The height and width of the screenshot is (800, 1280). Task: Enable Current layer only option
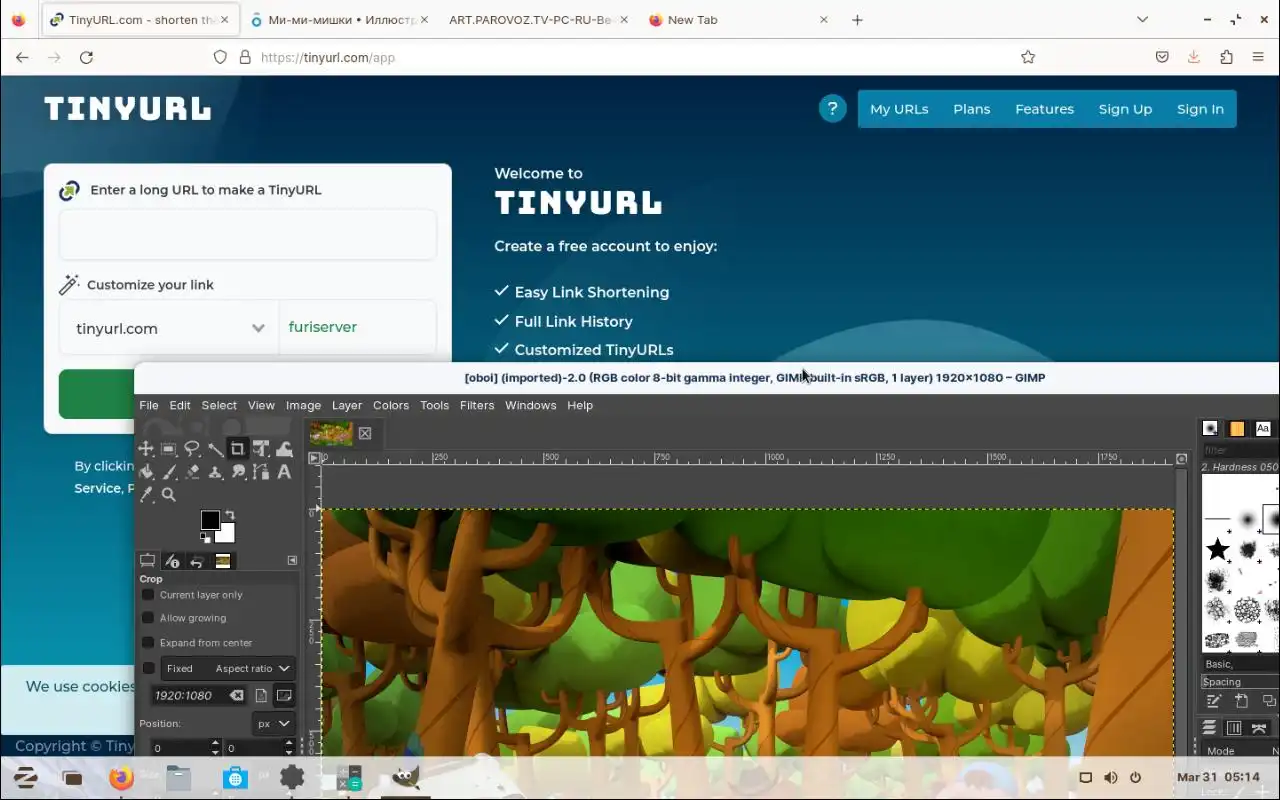point(148,595)
